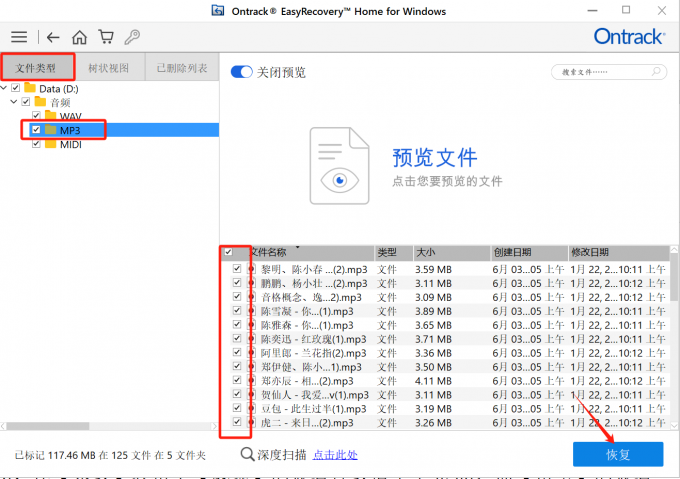
Task: Uncheck the Data (D:) checkbox
Action: (16, 88)
